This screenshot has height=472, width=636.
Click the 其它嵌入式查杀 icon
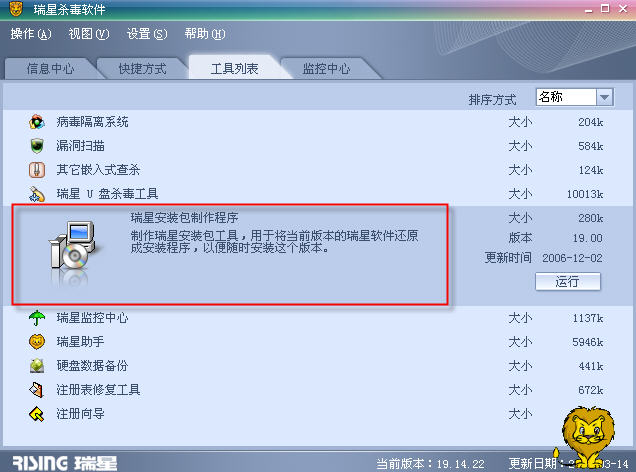click(x=37, y=169)
